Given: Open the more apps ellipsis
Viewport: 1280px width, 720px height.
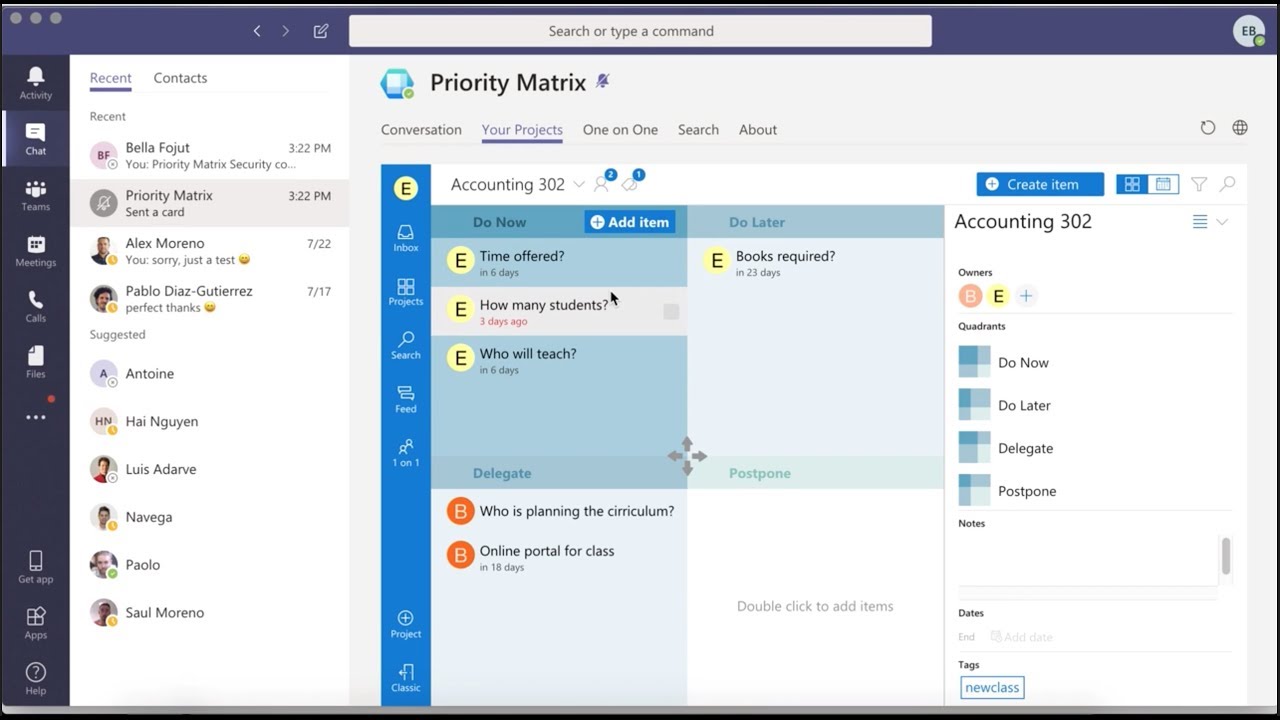Looking at the screenshot, I should 35,417.
